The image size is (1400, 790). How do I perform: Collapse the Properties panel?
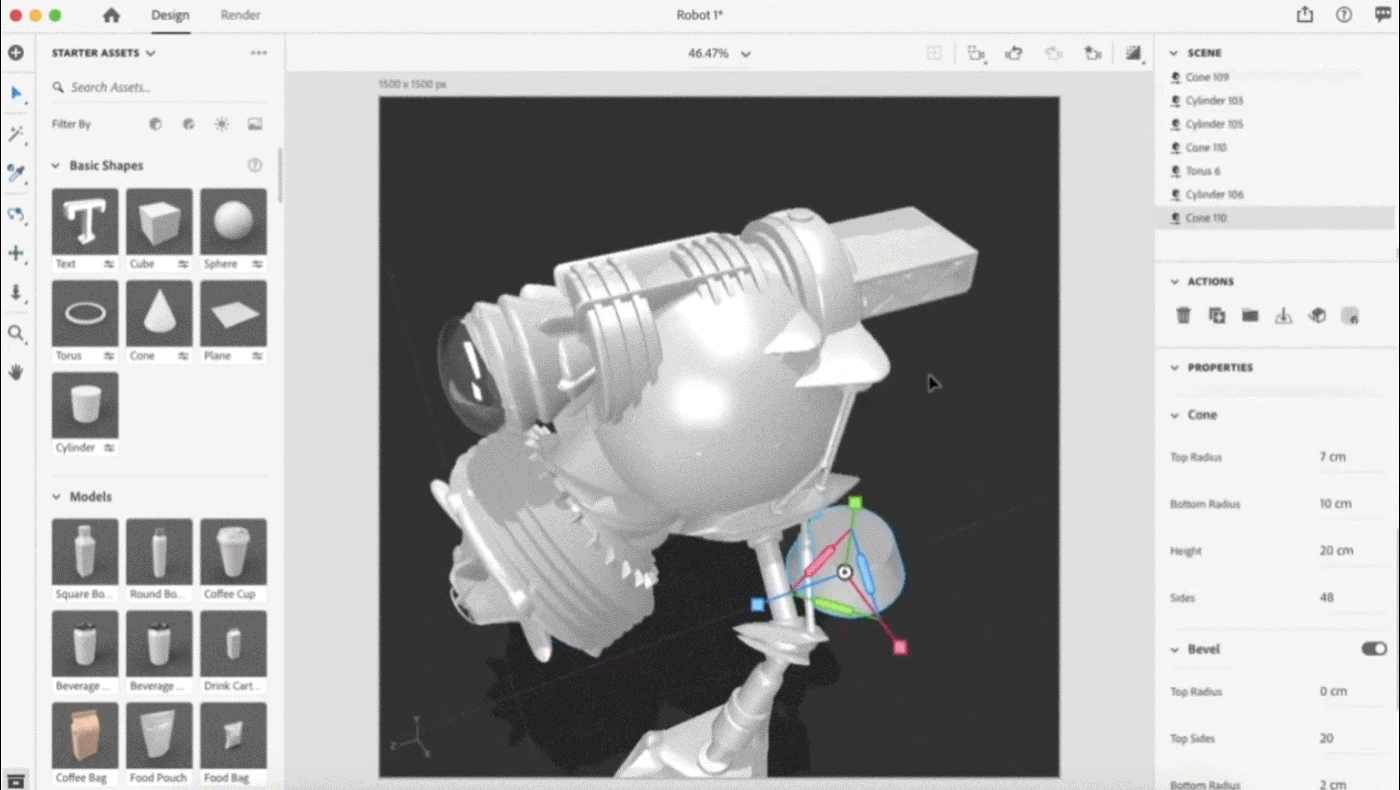coord(1175,368)
